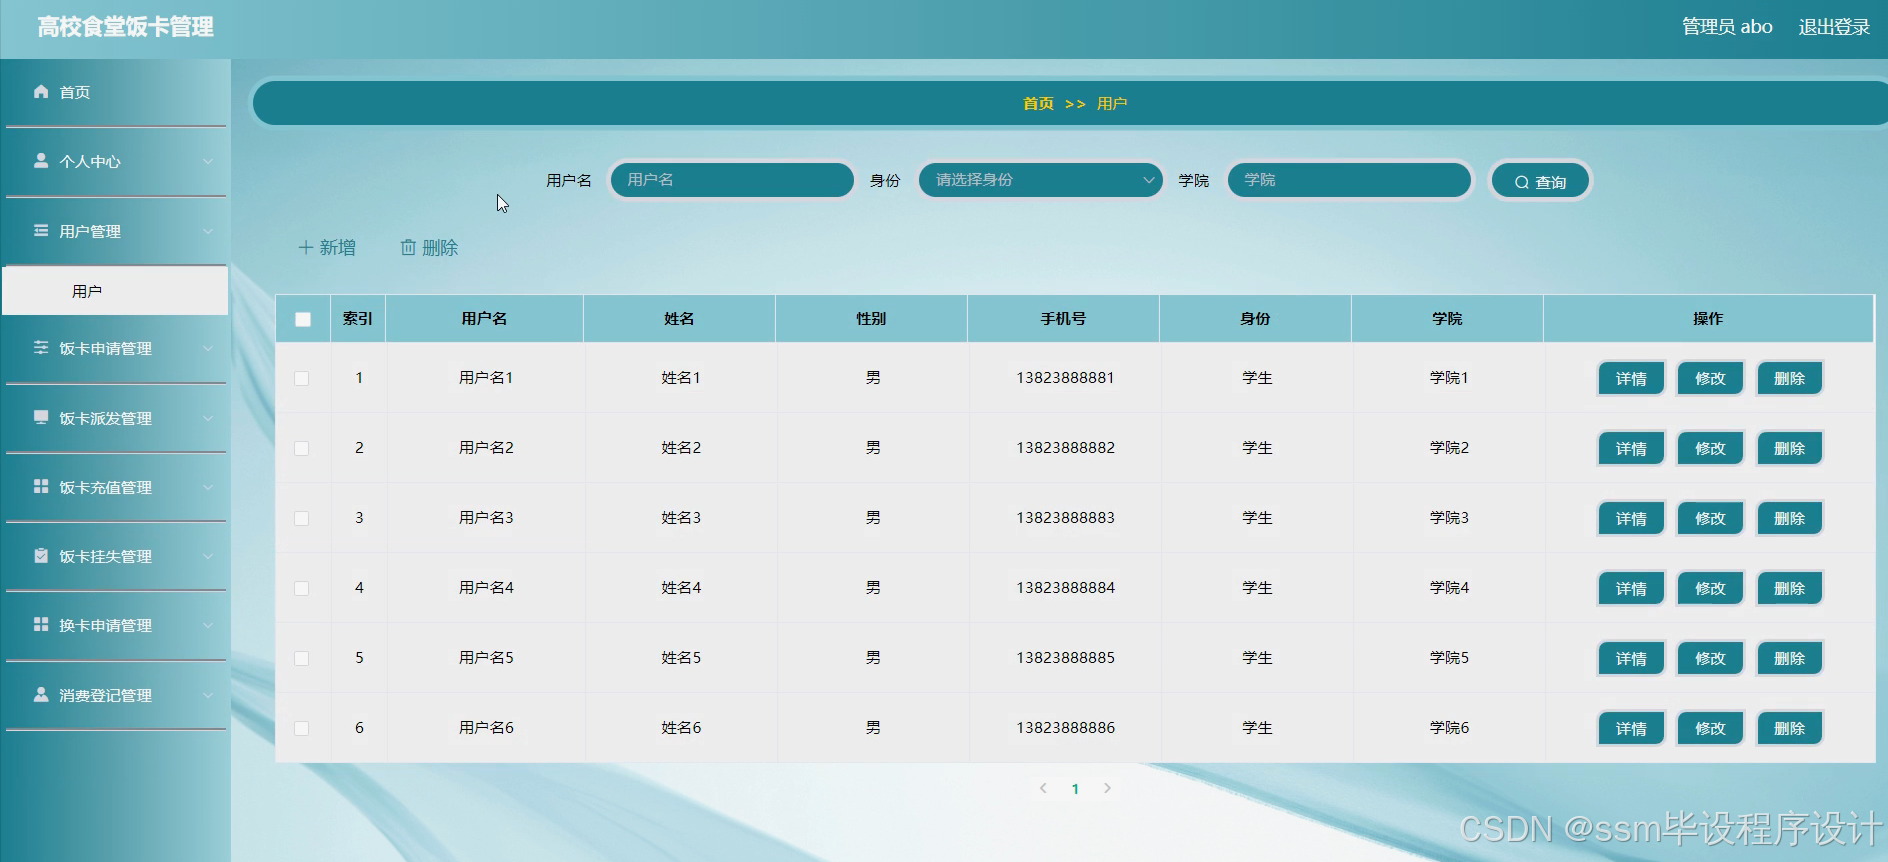Click the person icon beside 消费登记管理

(41, 695)
